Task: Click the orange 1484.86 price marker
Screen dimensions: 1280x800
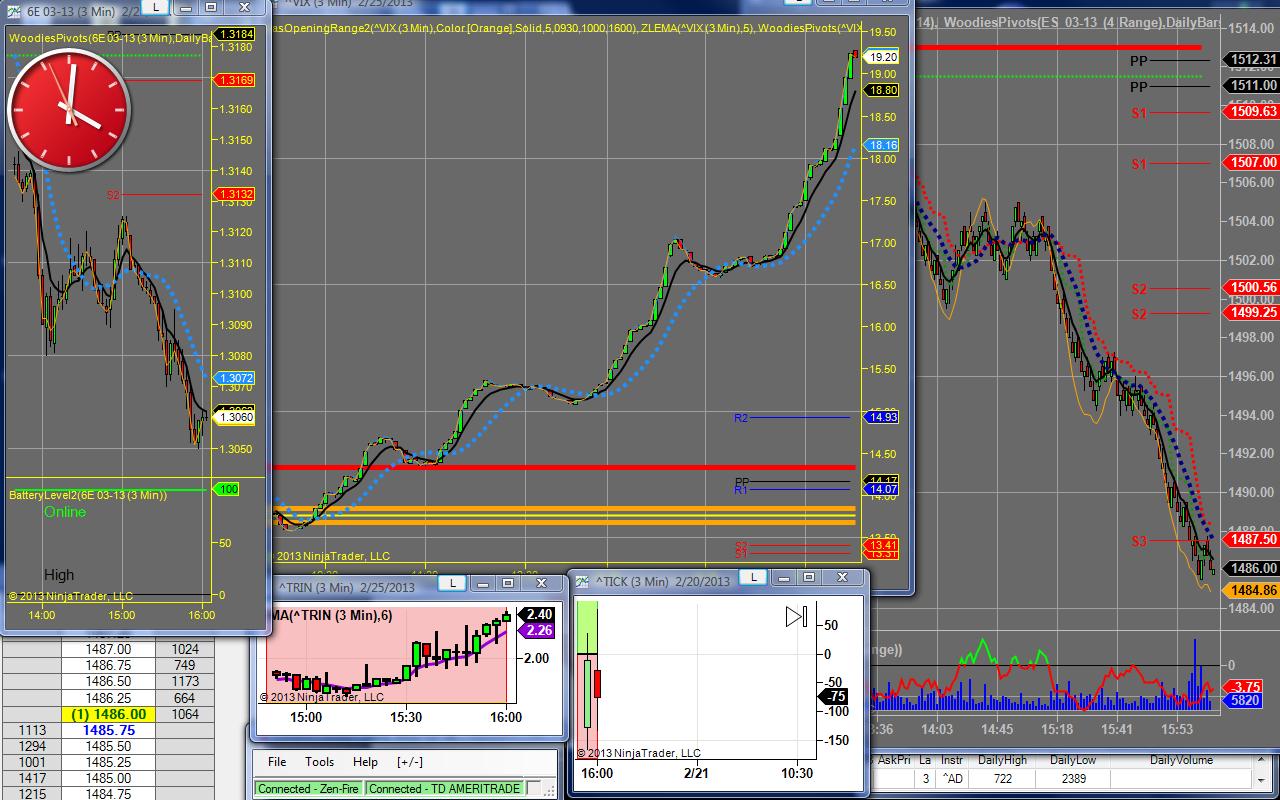Action: [1252, 591]
